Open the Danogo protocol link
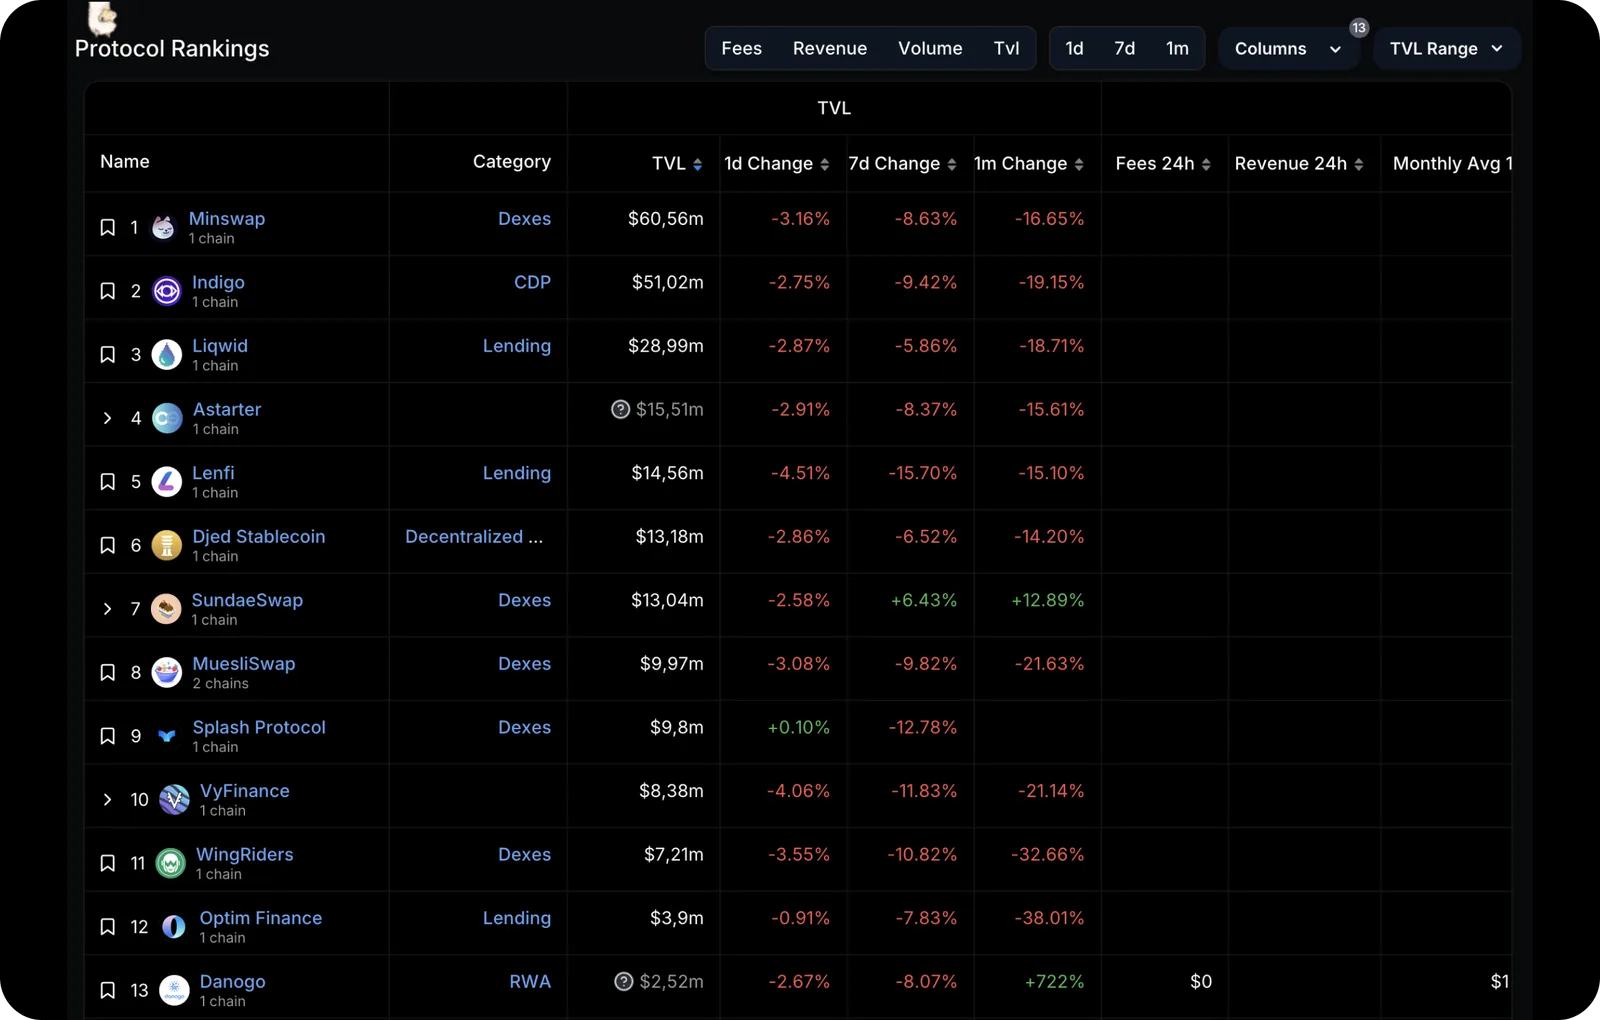 click(233, 982)
